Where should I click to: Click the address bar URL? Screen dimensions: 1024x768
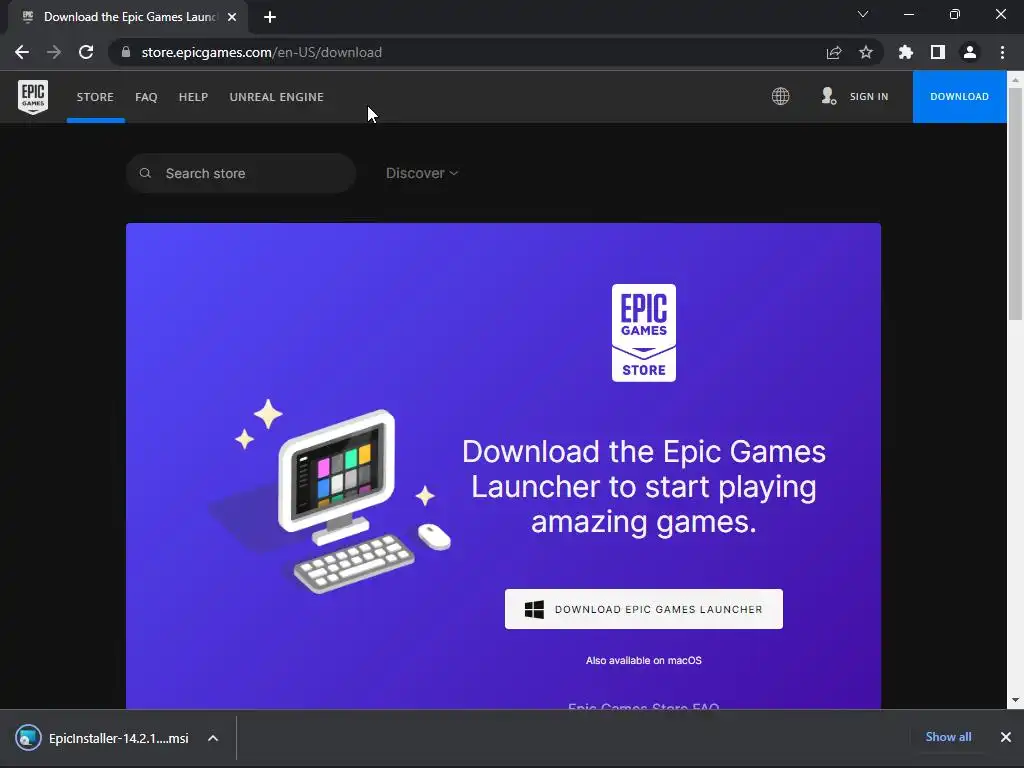coord(261,52)
